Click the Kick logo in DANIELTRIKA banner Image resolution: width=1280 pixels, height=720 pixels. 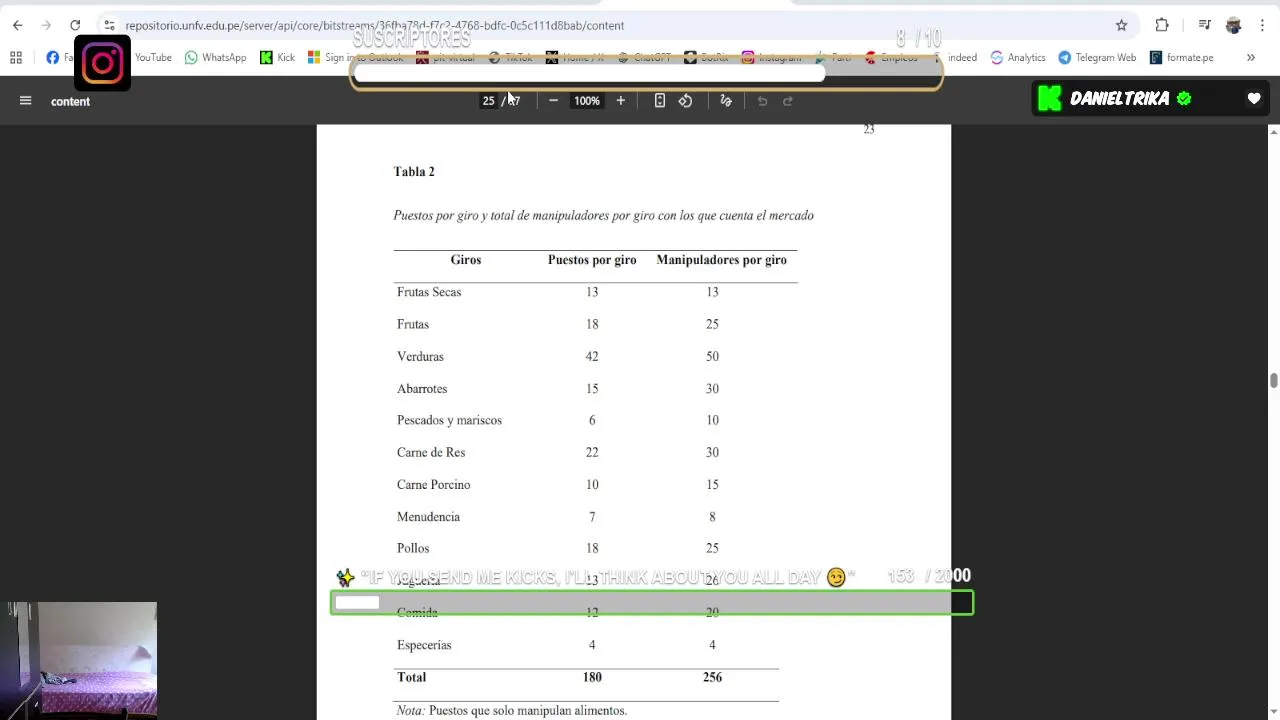pyautogui.click(x=1050, y=98)
